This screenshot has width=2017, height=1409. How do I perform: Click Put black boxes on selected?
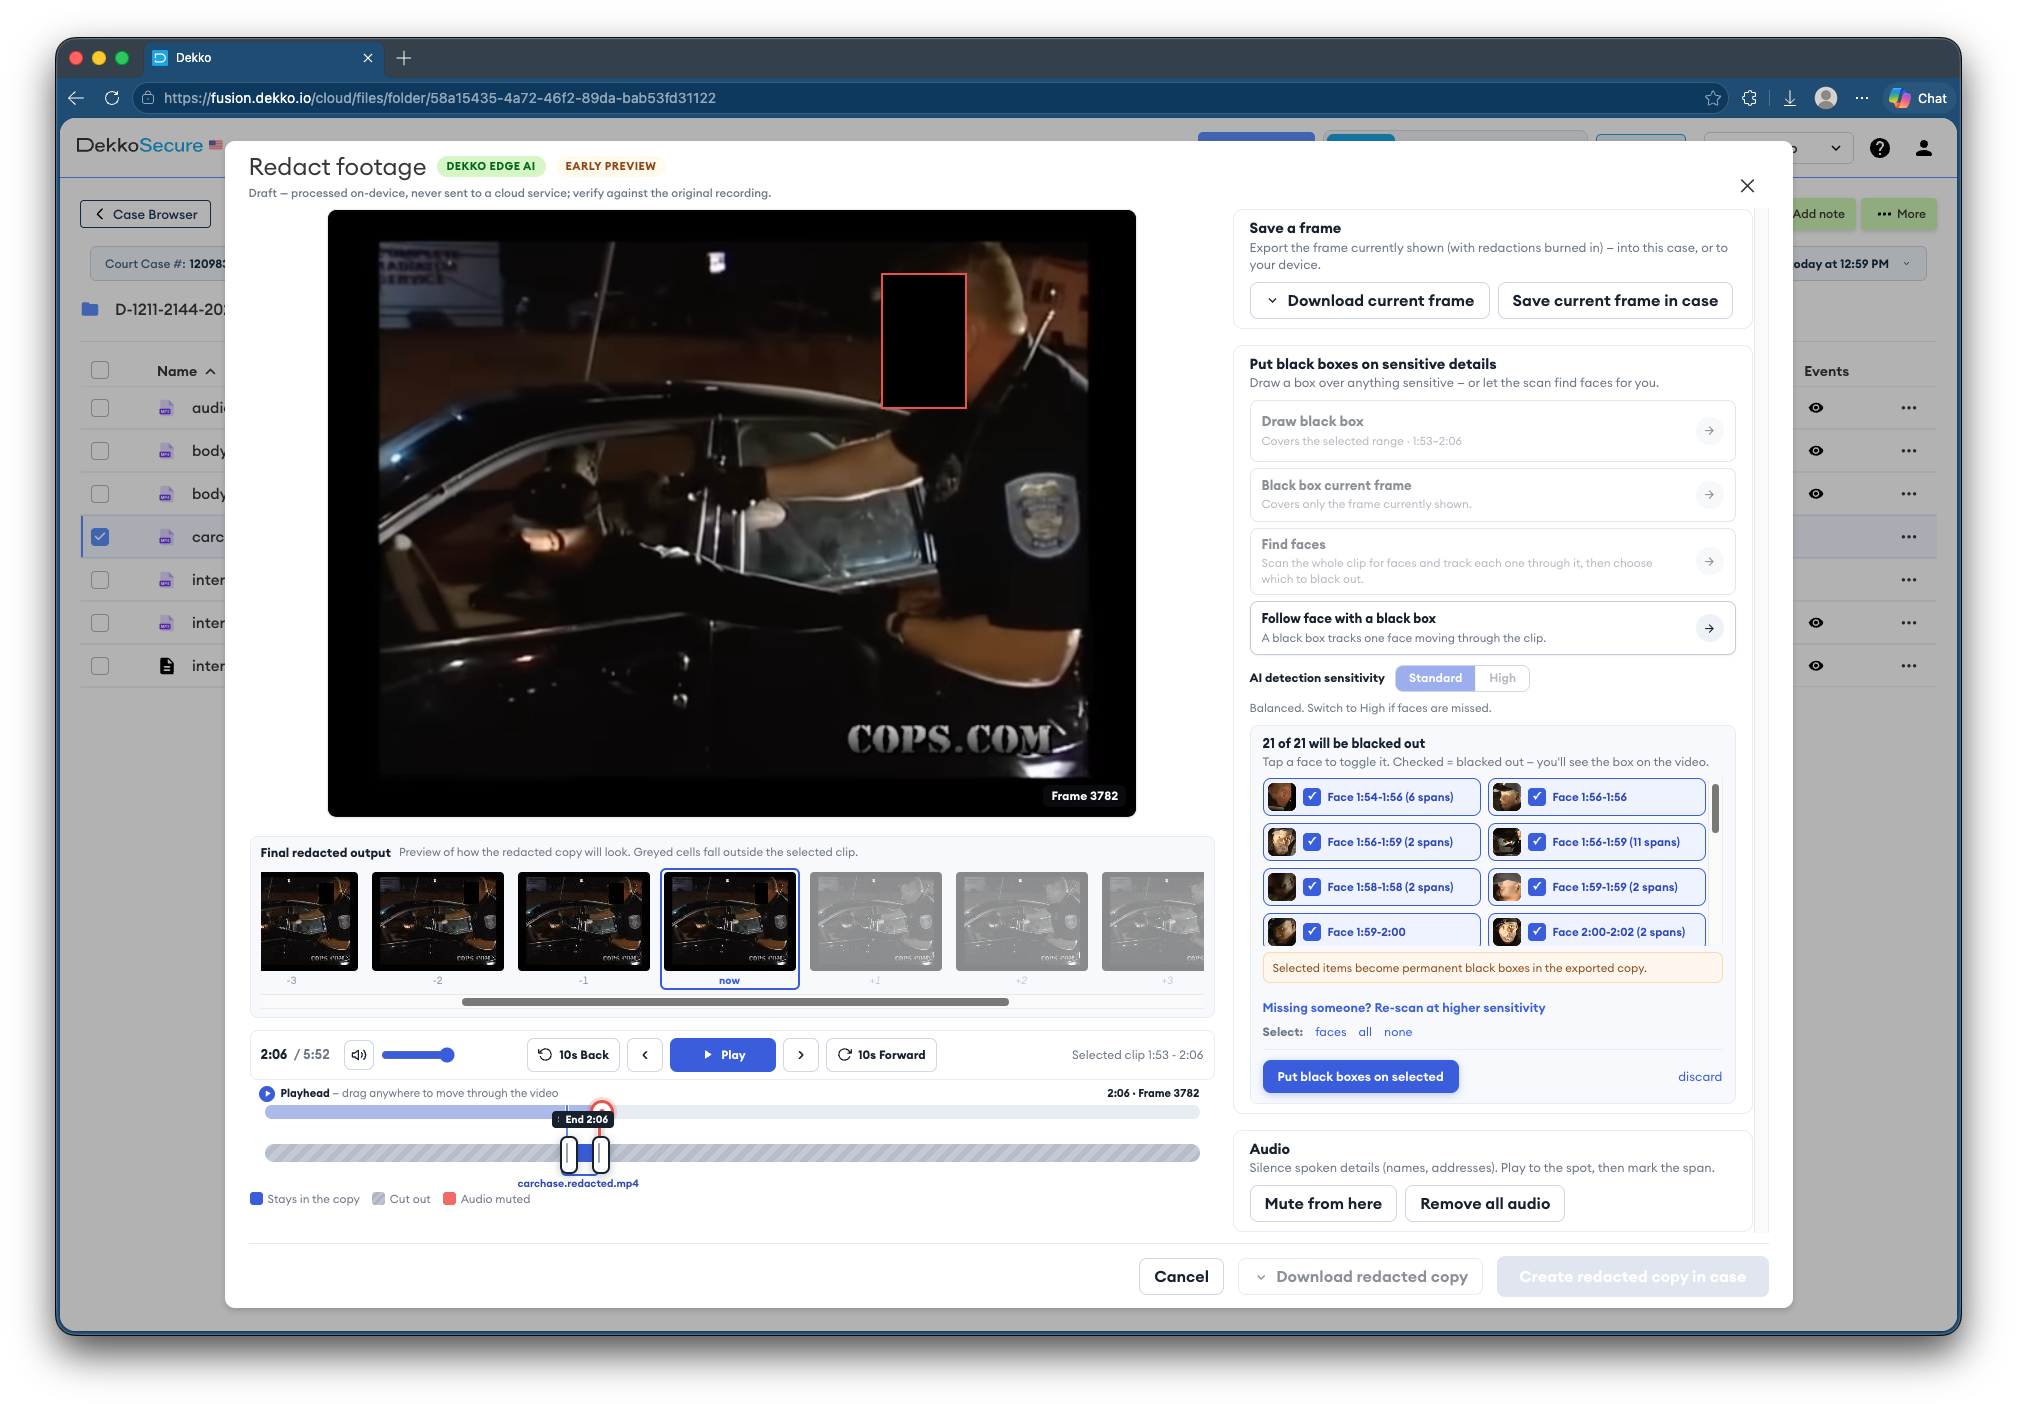coord(1360,1077)
